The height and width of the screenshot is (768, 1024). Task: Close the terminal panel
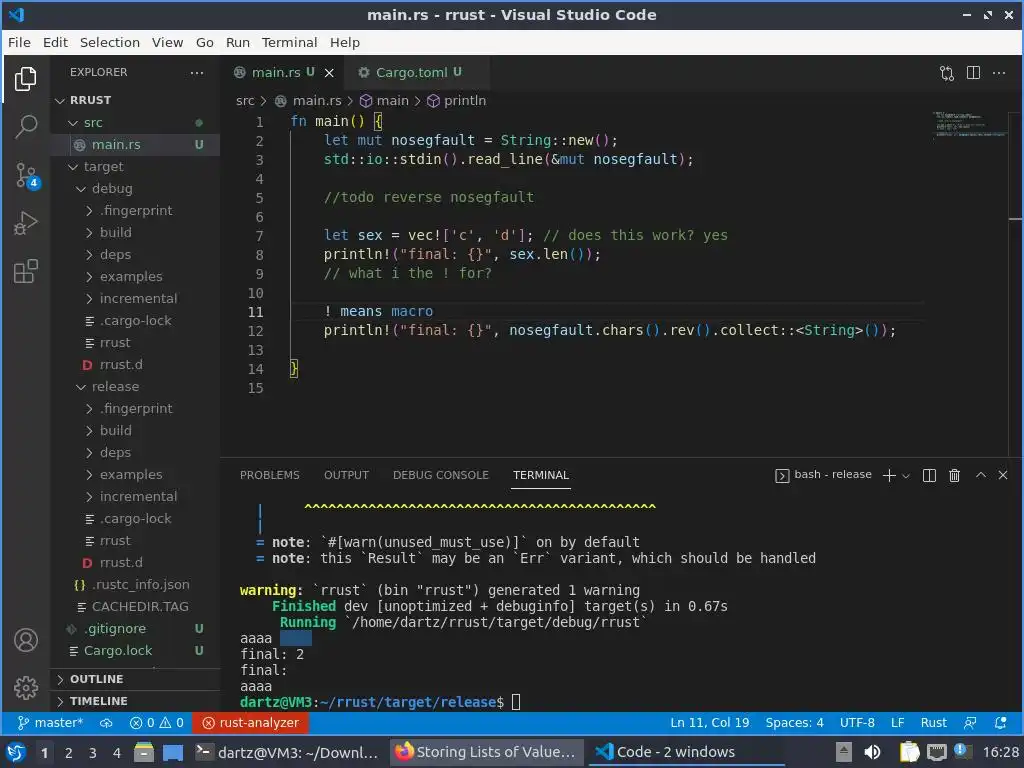1003,475
